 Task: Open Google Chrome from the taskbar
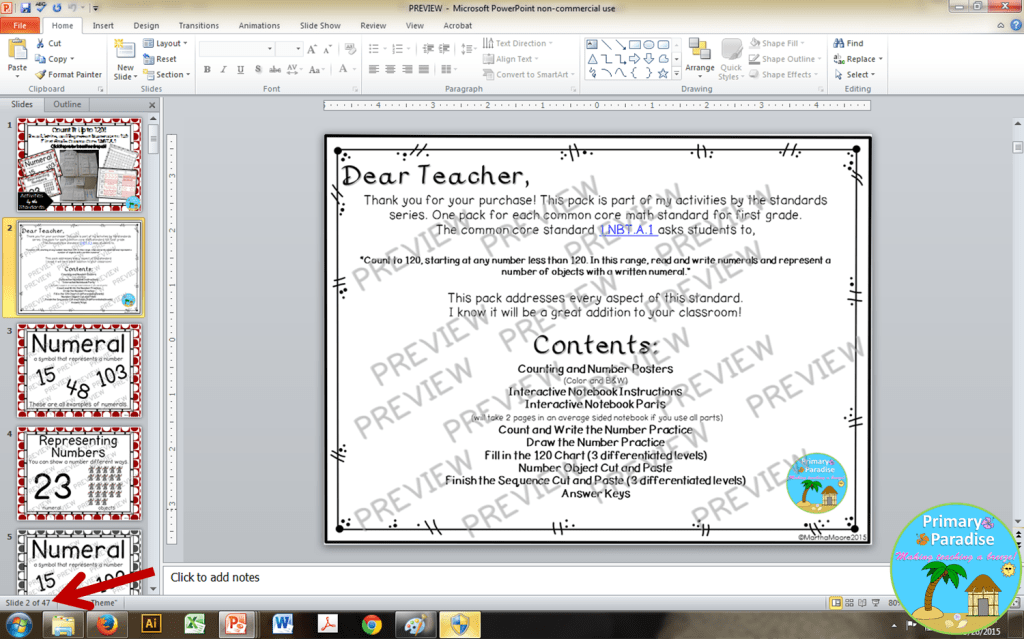[x=372, y=624]
